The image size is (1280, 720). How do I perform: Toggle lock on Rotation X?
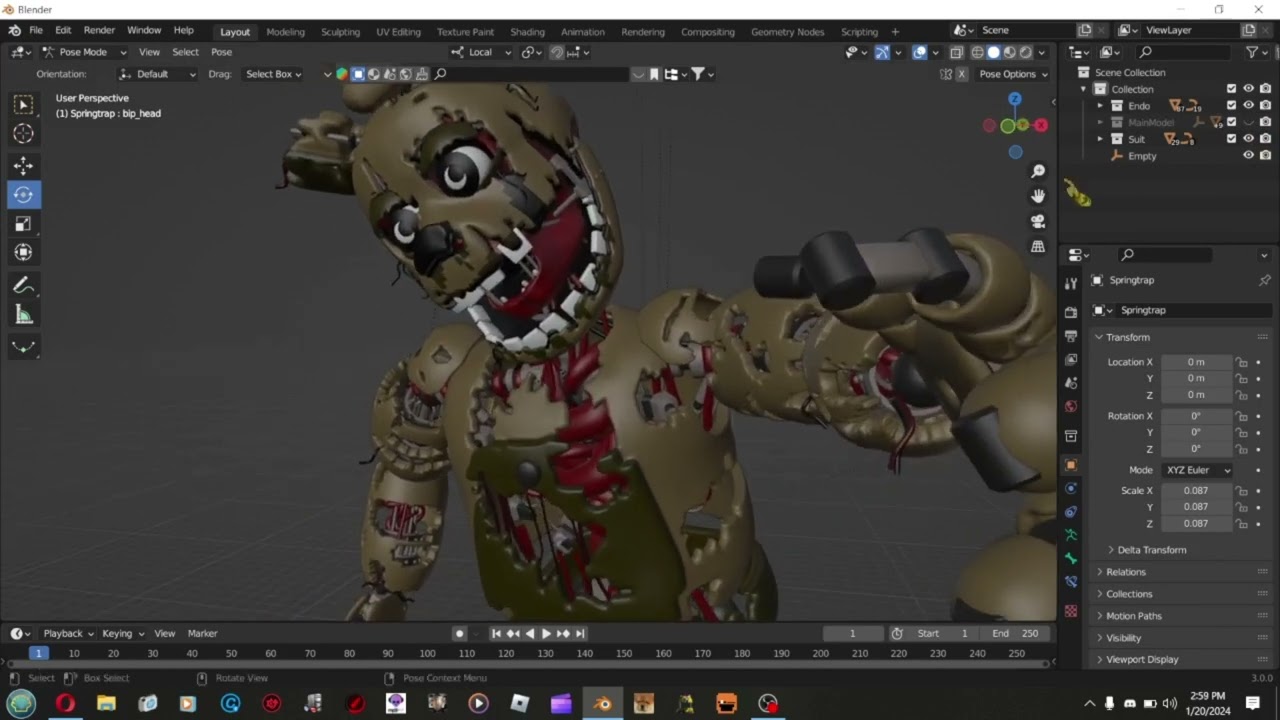1241,416
